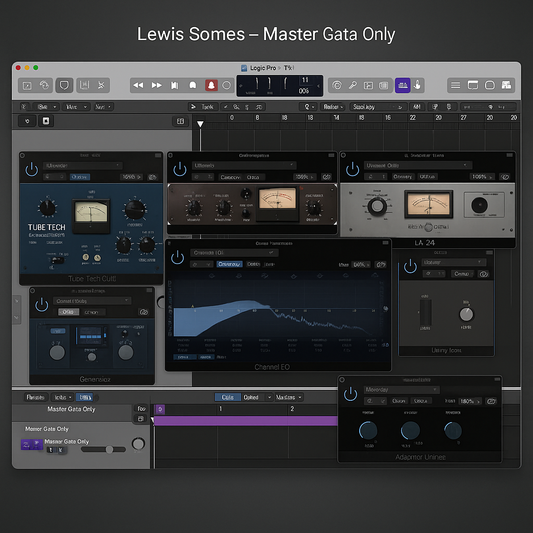Click the LCD position display
This screenshot has height=533, width=533.
[x=279, y=86]
